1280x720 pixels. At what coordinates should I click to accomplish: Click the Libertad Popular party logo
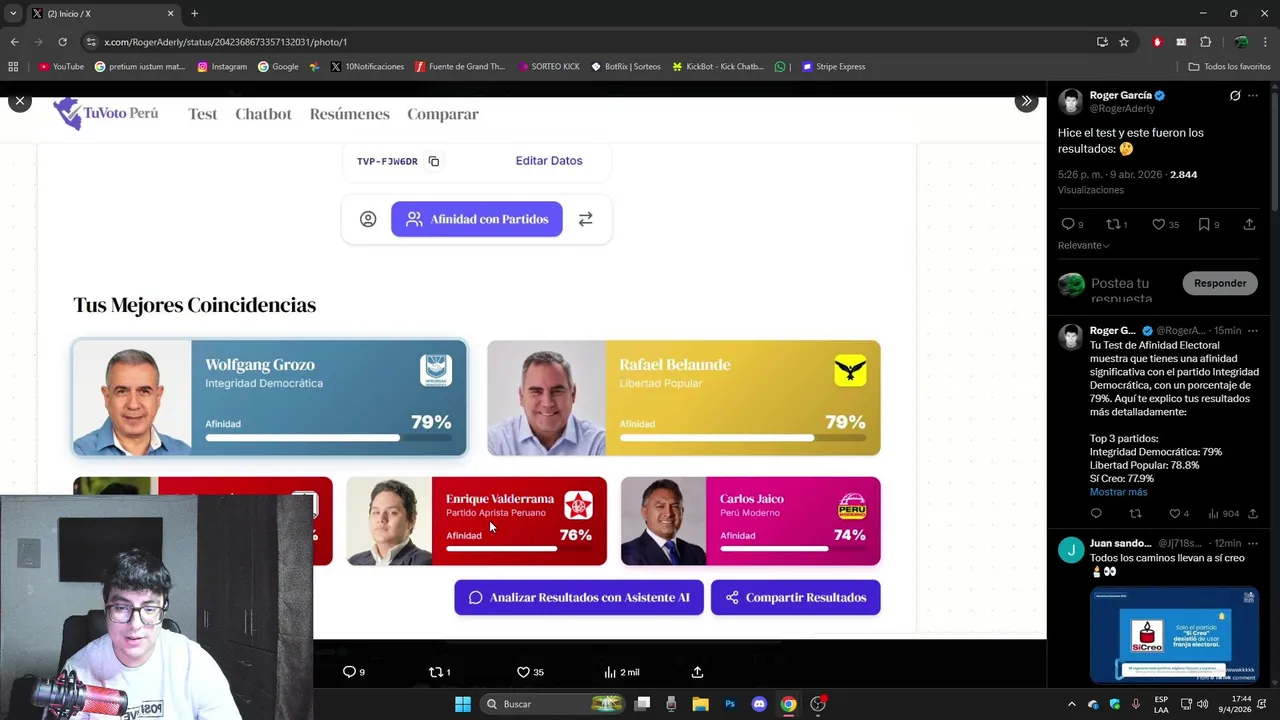tap(850, 370)
